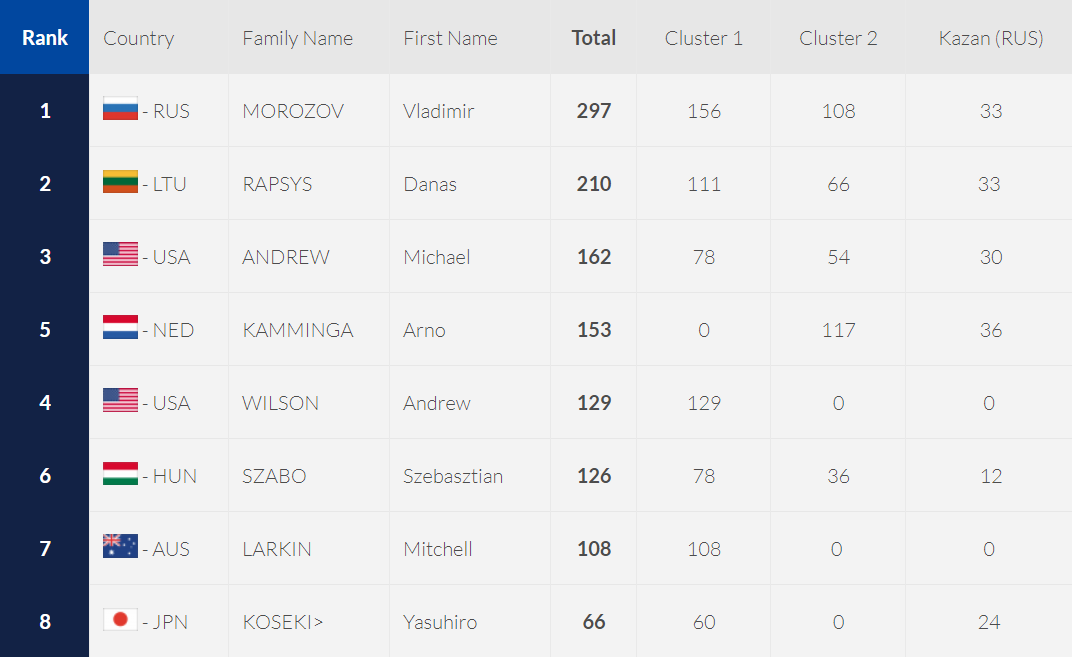Image resolution: width=1072 pixels, height=657 pixels.
Task: Click the Netherlands flag icon
Action: coord(120,328)
